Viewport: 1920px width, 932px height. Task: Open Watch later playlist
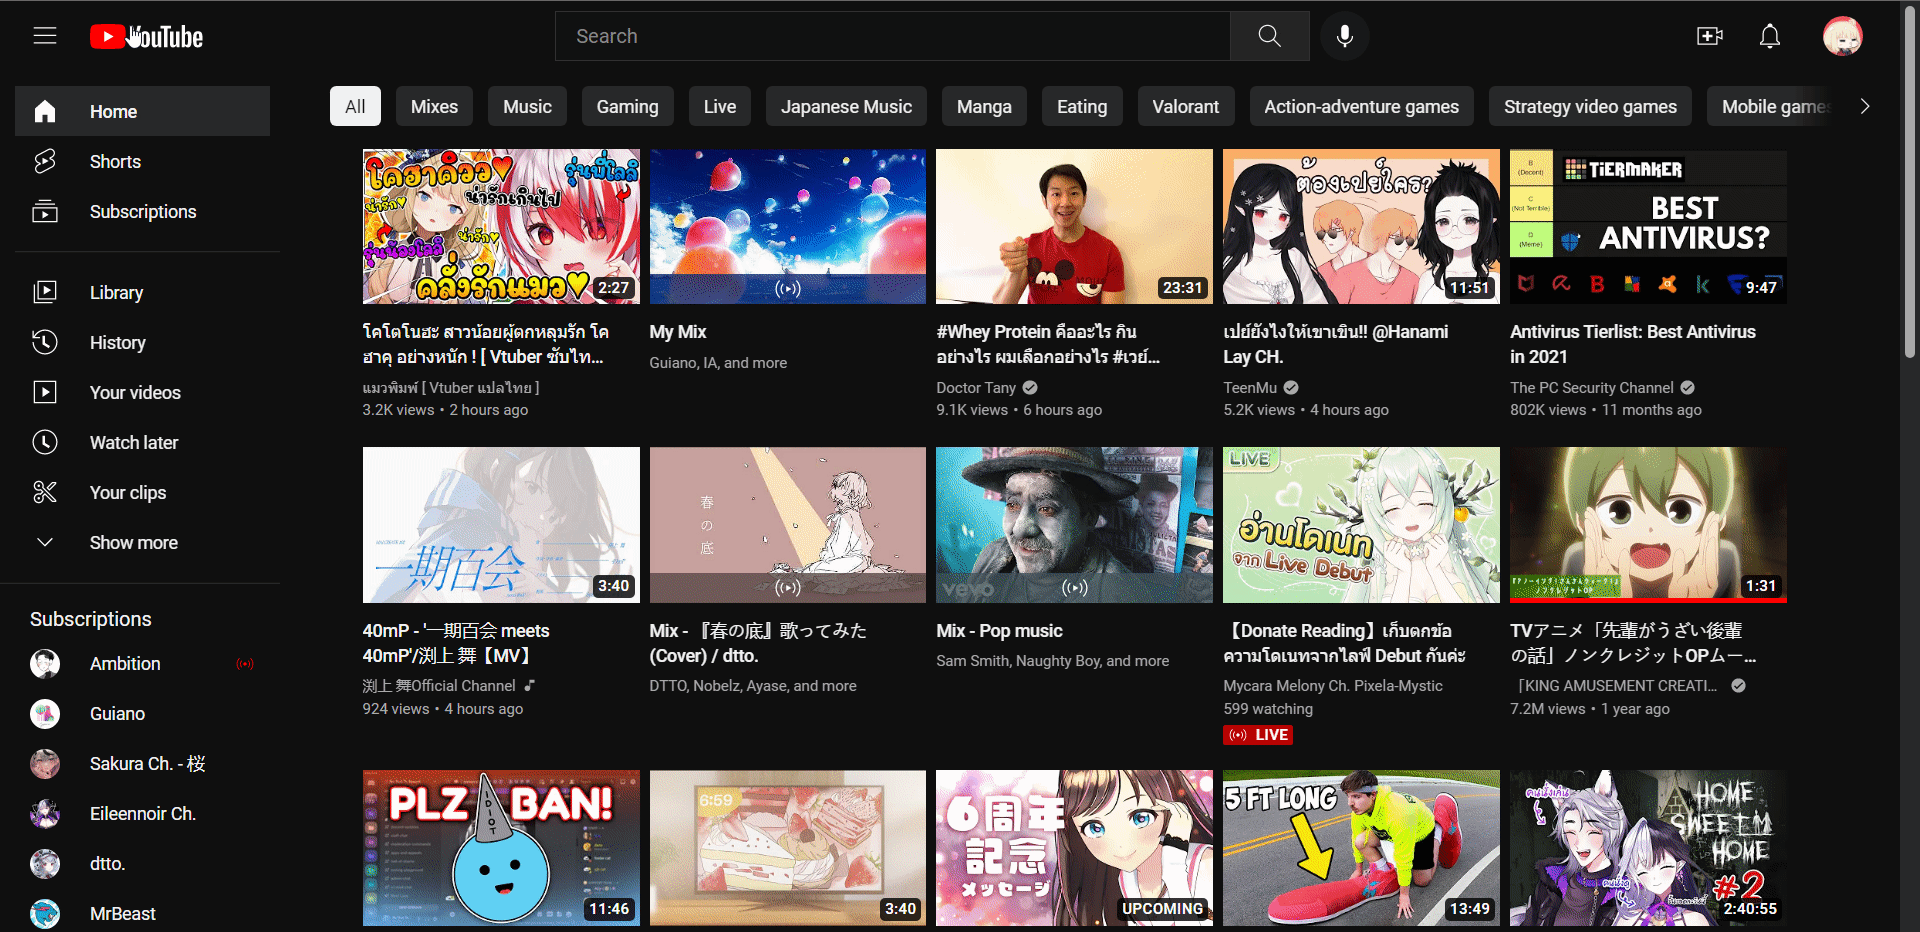[x=134, y=443]
